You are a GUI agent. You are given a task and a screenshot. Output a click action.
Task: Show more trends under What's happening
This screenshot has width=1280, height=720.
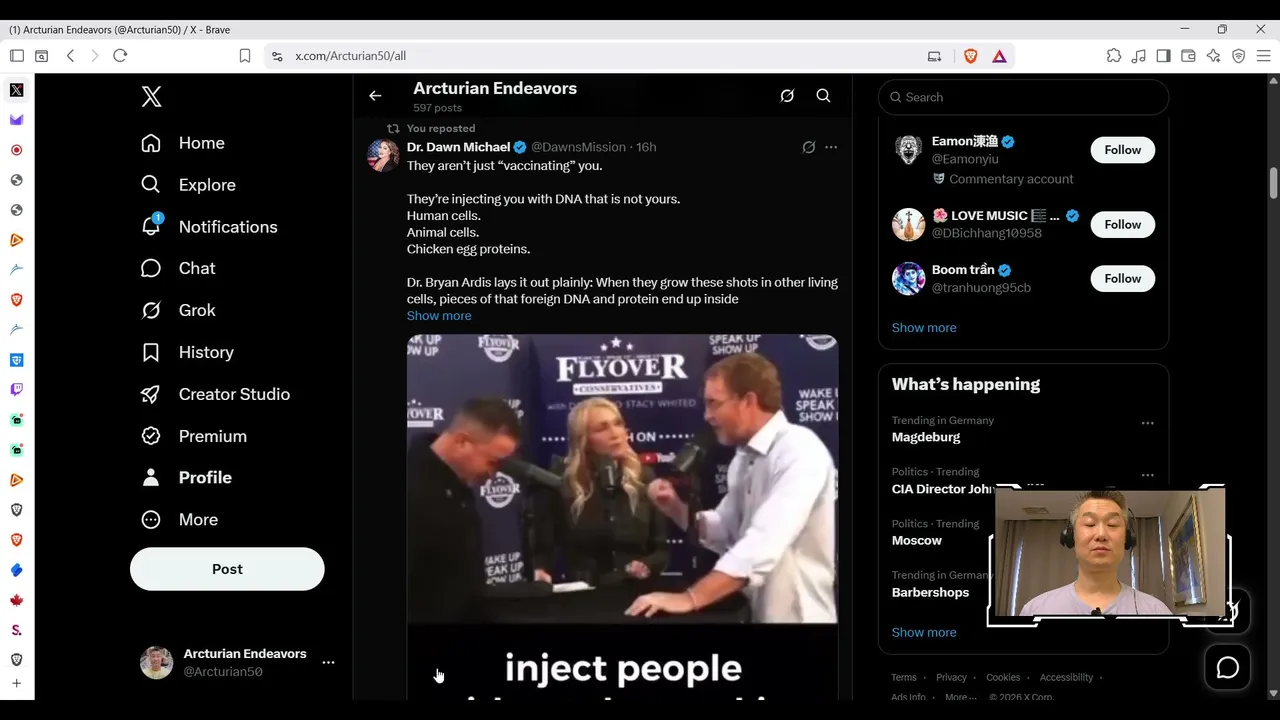tap(924, 633)
